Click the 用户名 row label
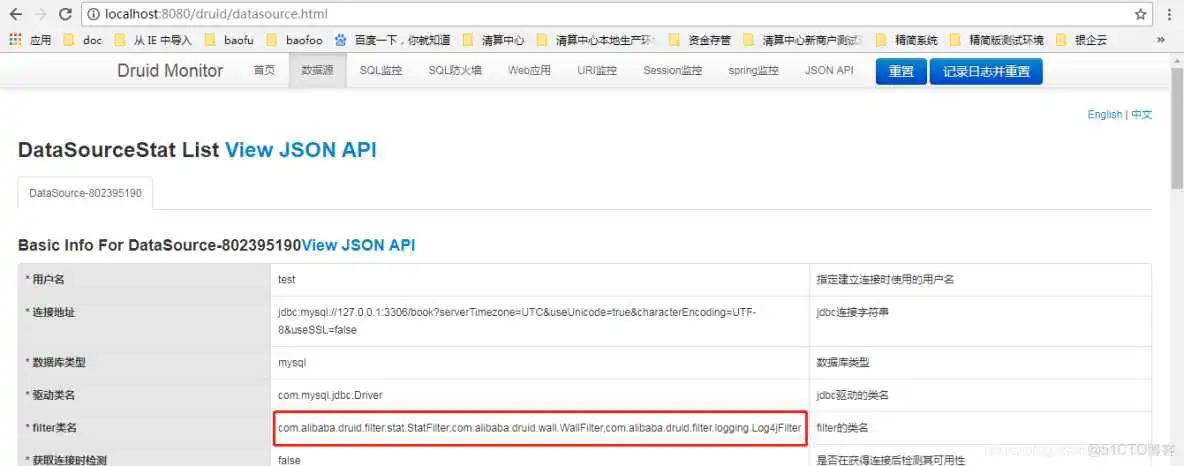 [45, 279]
